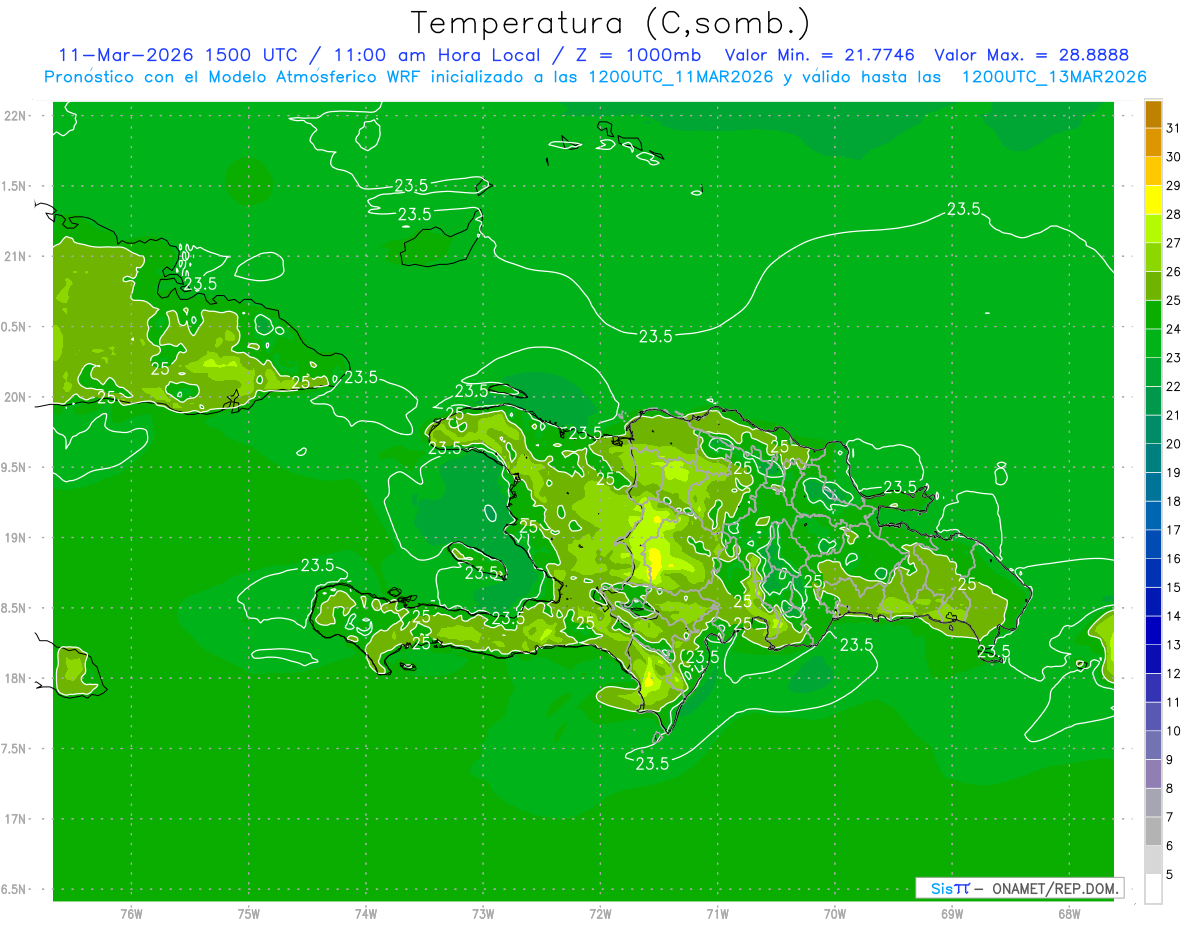Image resolution: width=1200 pixels, height=927 pixels.
Task: Click the orange swatch between 30 and 31
Action: 1153,143
